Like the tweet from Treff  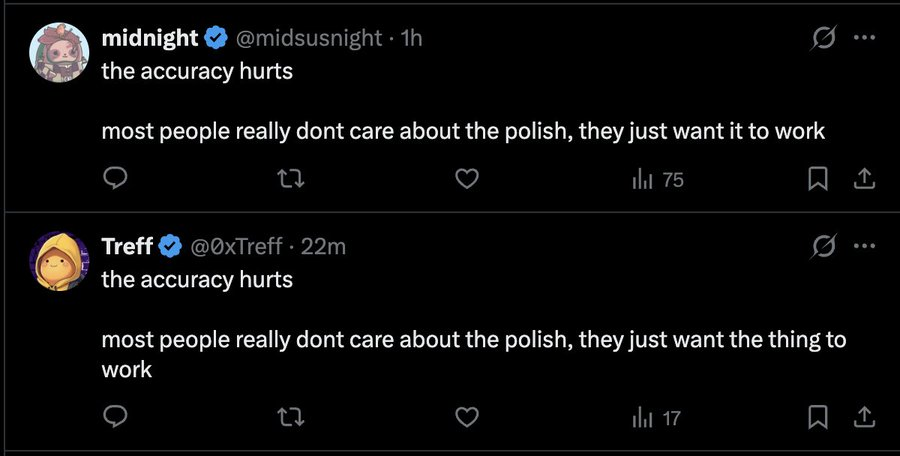pyautogui.click(x=467, y=417)
